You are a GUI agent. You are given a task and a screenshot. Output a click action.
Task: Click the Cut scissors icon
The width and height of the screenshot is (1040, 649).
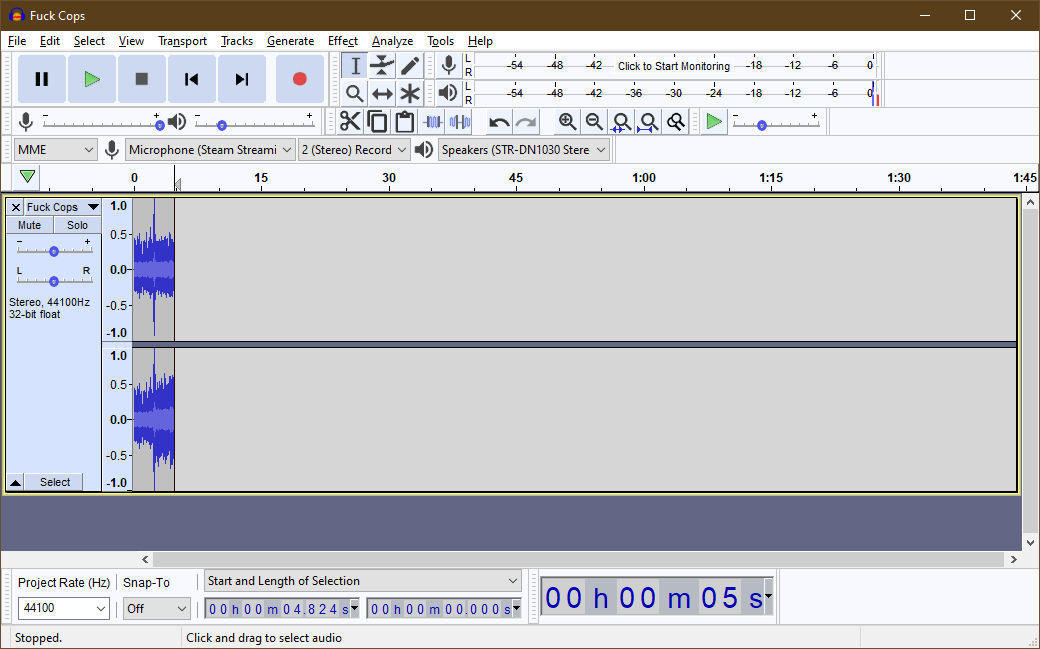tap(350, 122)
